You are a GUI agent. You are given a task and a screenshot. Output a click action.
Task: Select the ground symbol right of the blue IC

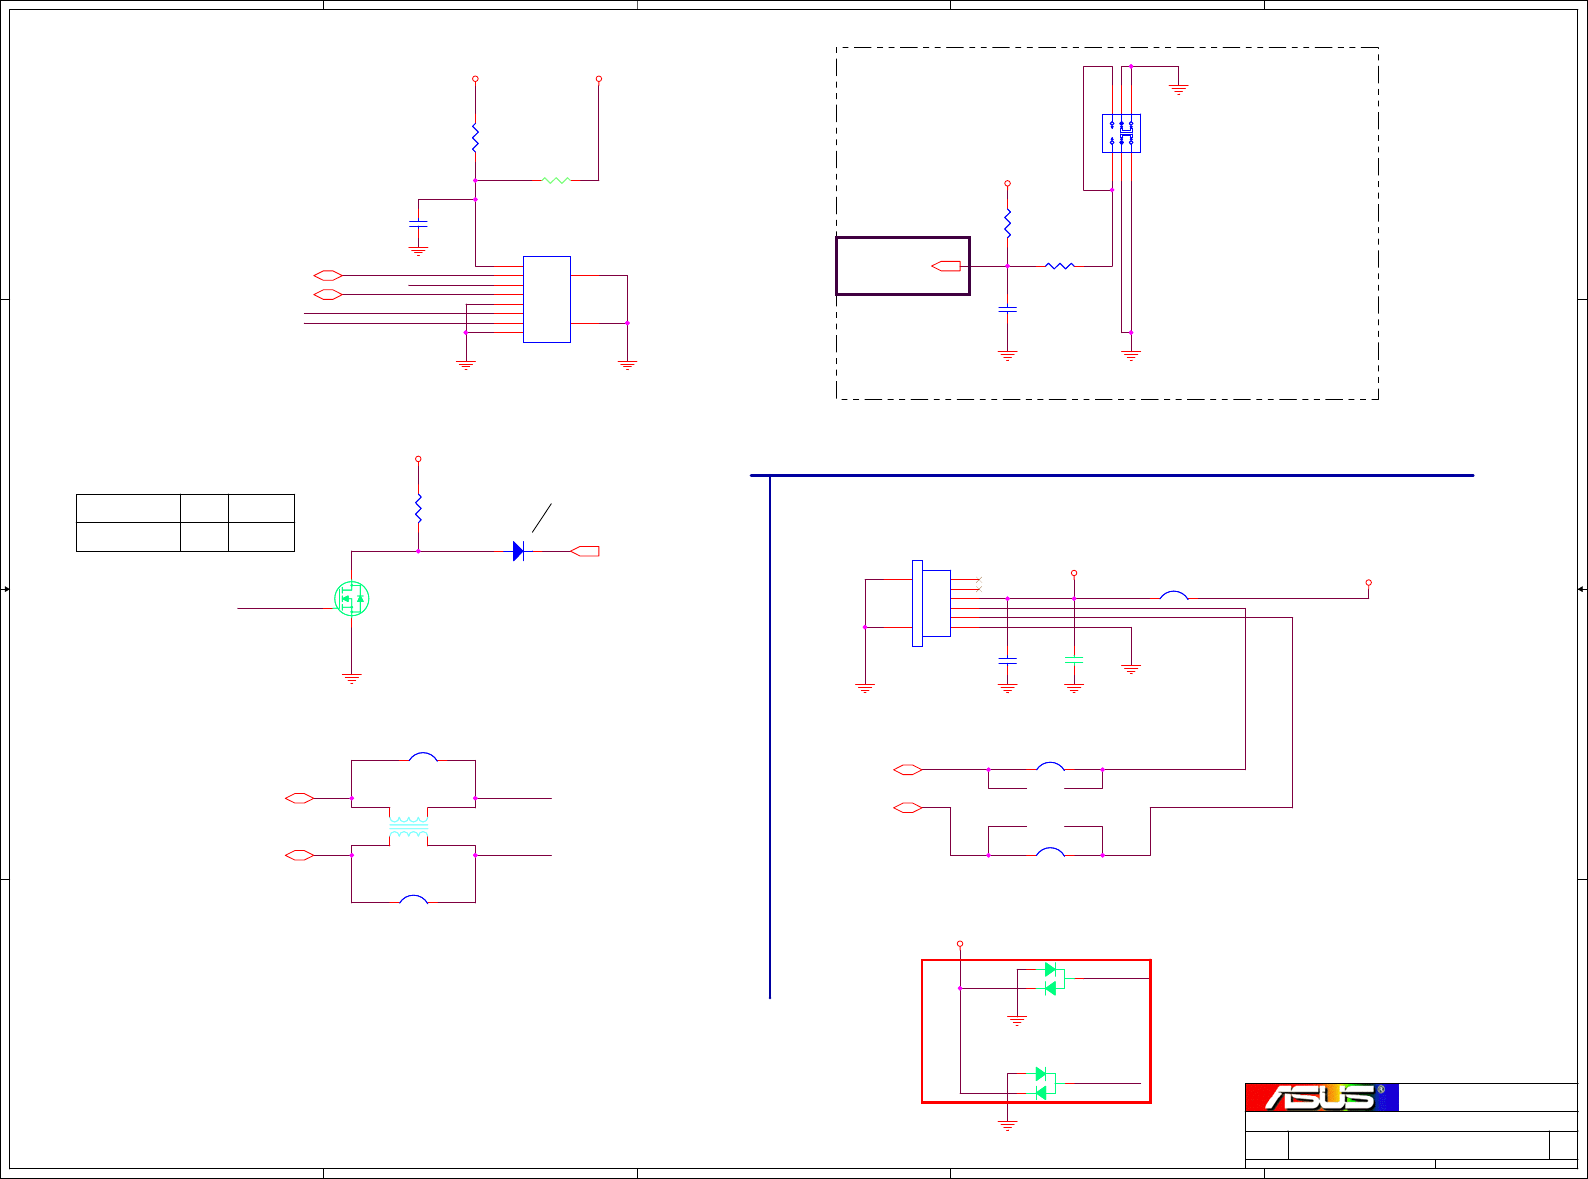coord(627,366)
